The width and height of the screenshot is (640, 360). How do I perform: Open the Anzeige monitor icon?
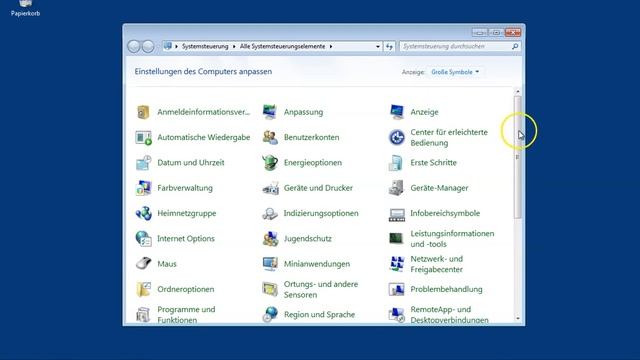tap(396, 112)
